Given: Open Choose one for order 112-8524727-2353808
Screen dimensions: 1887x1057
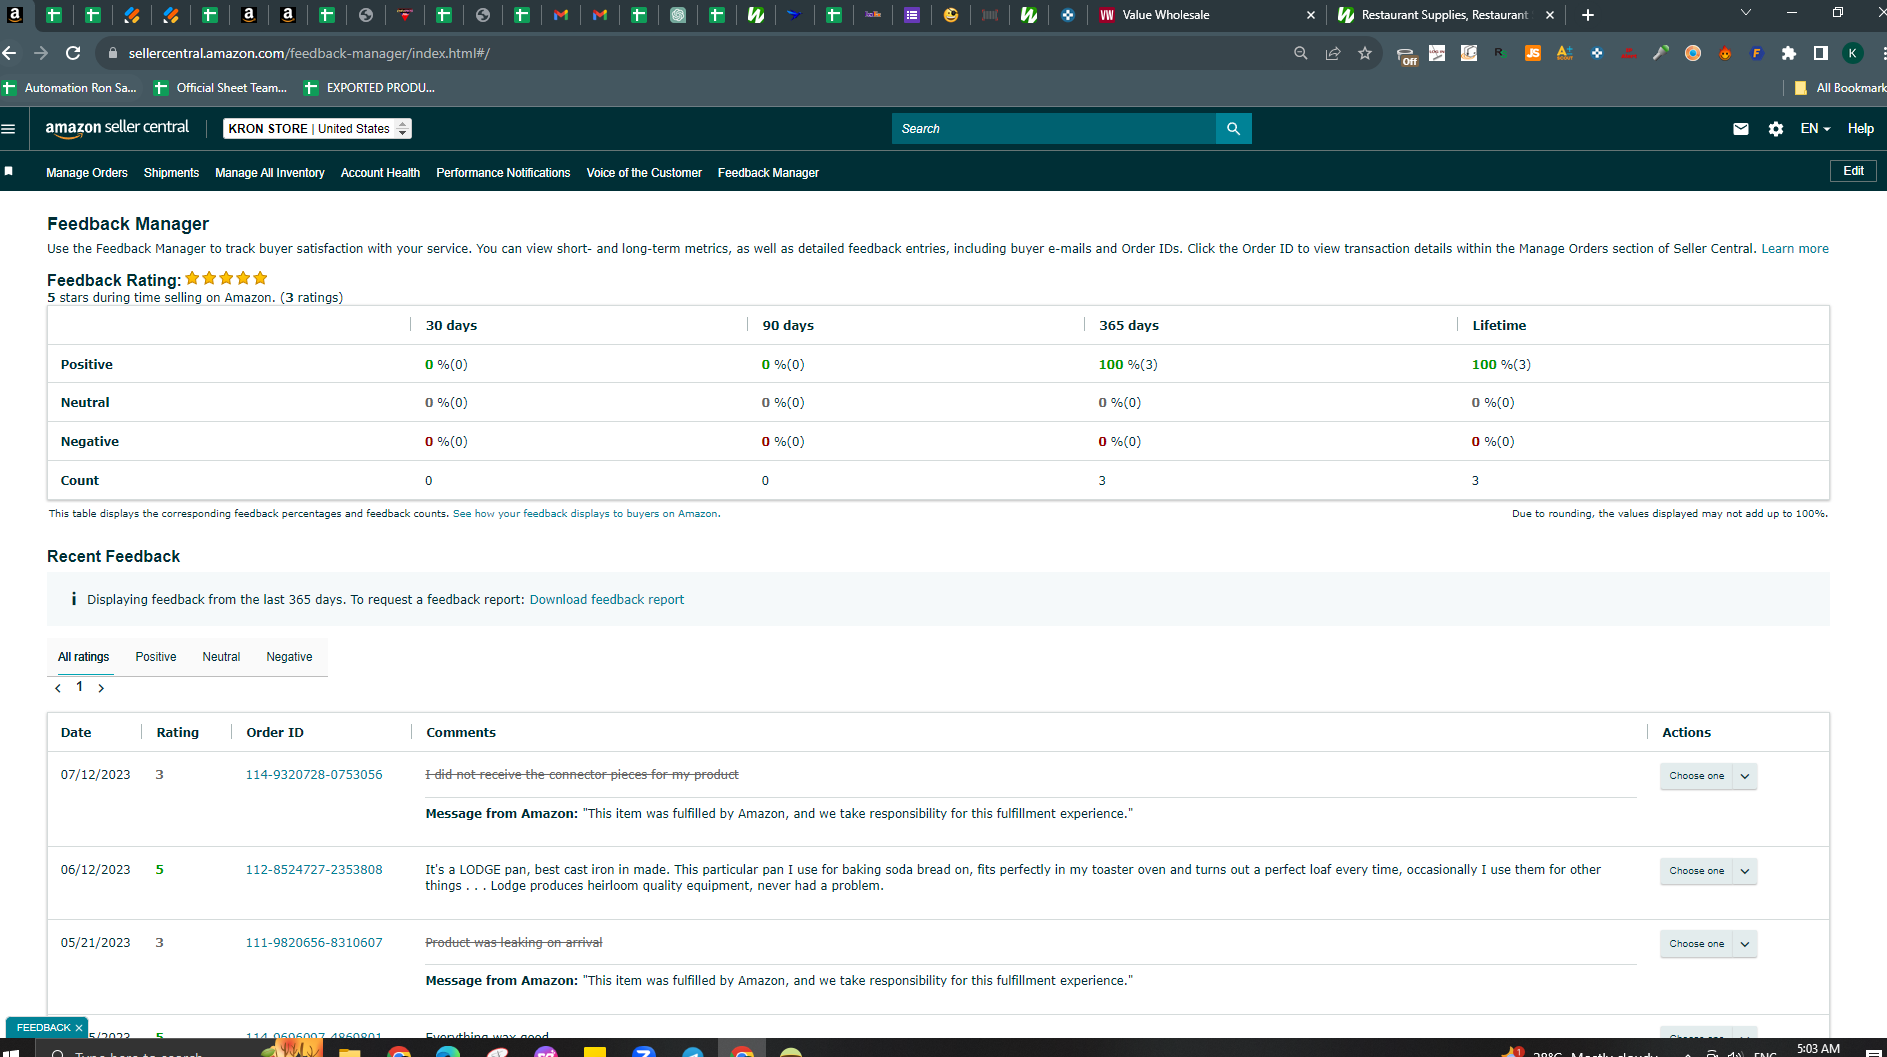Looking at the screenshot, I should click(1708, 871).
